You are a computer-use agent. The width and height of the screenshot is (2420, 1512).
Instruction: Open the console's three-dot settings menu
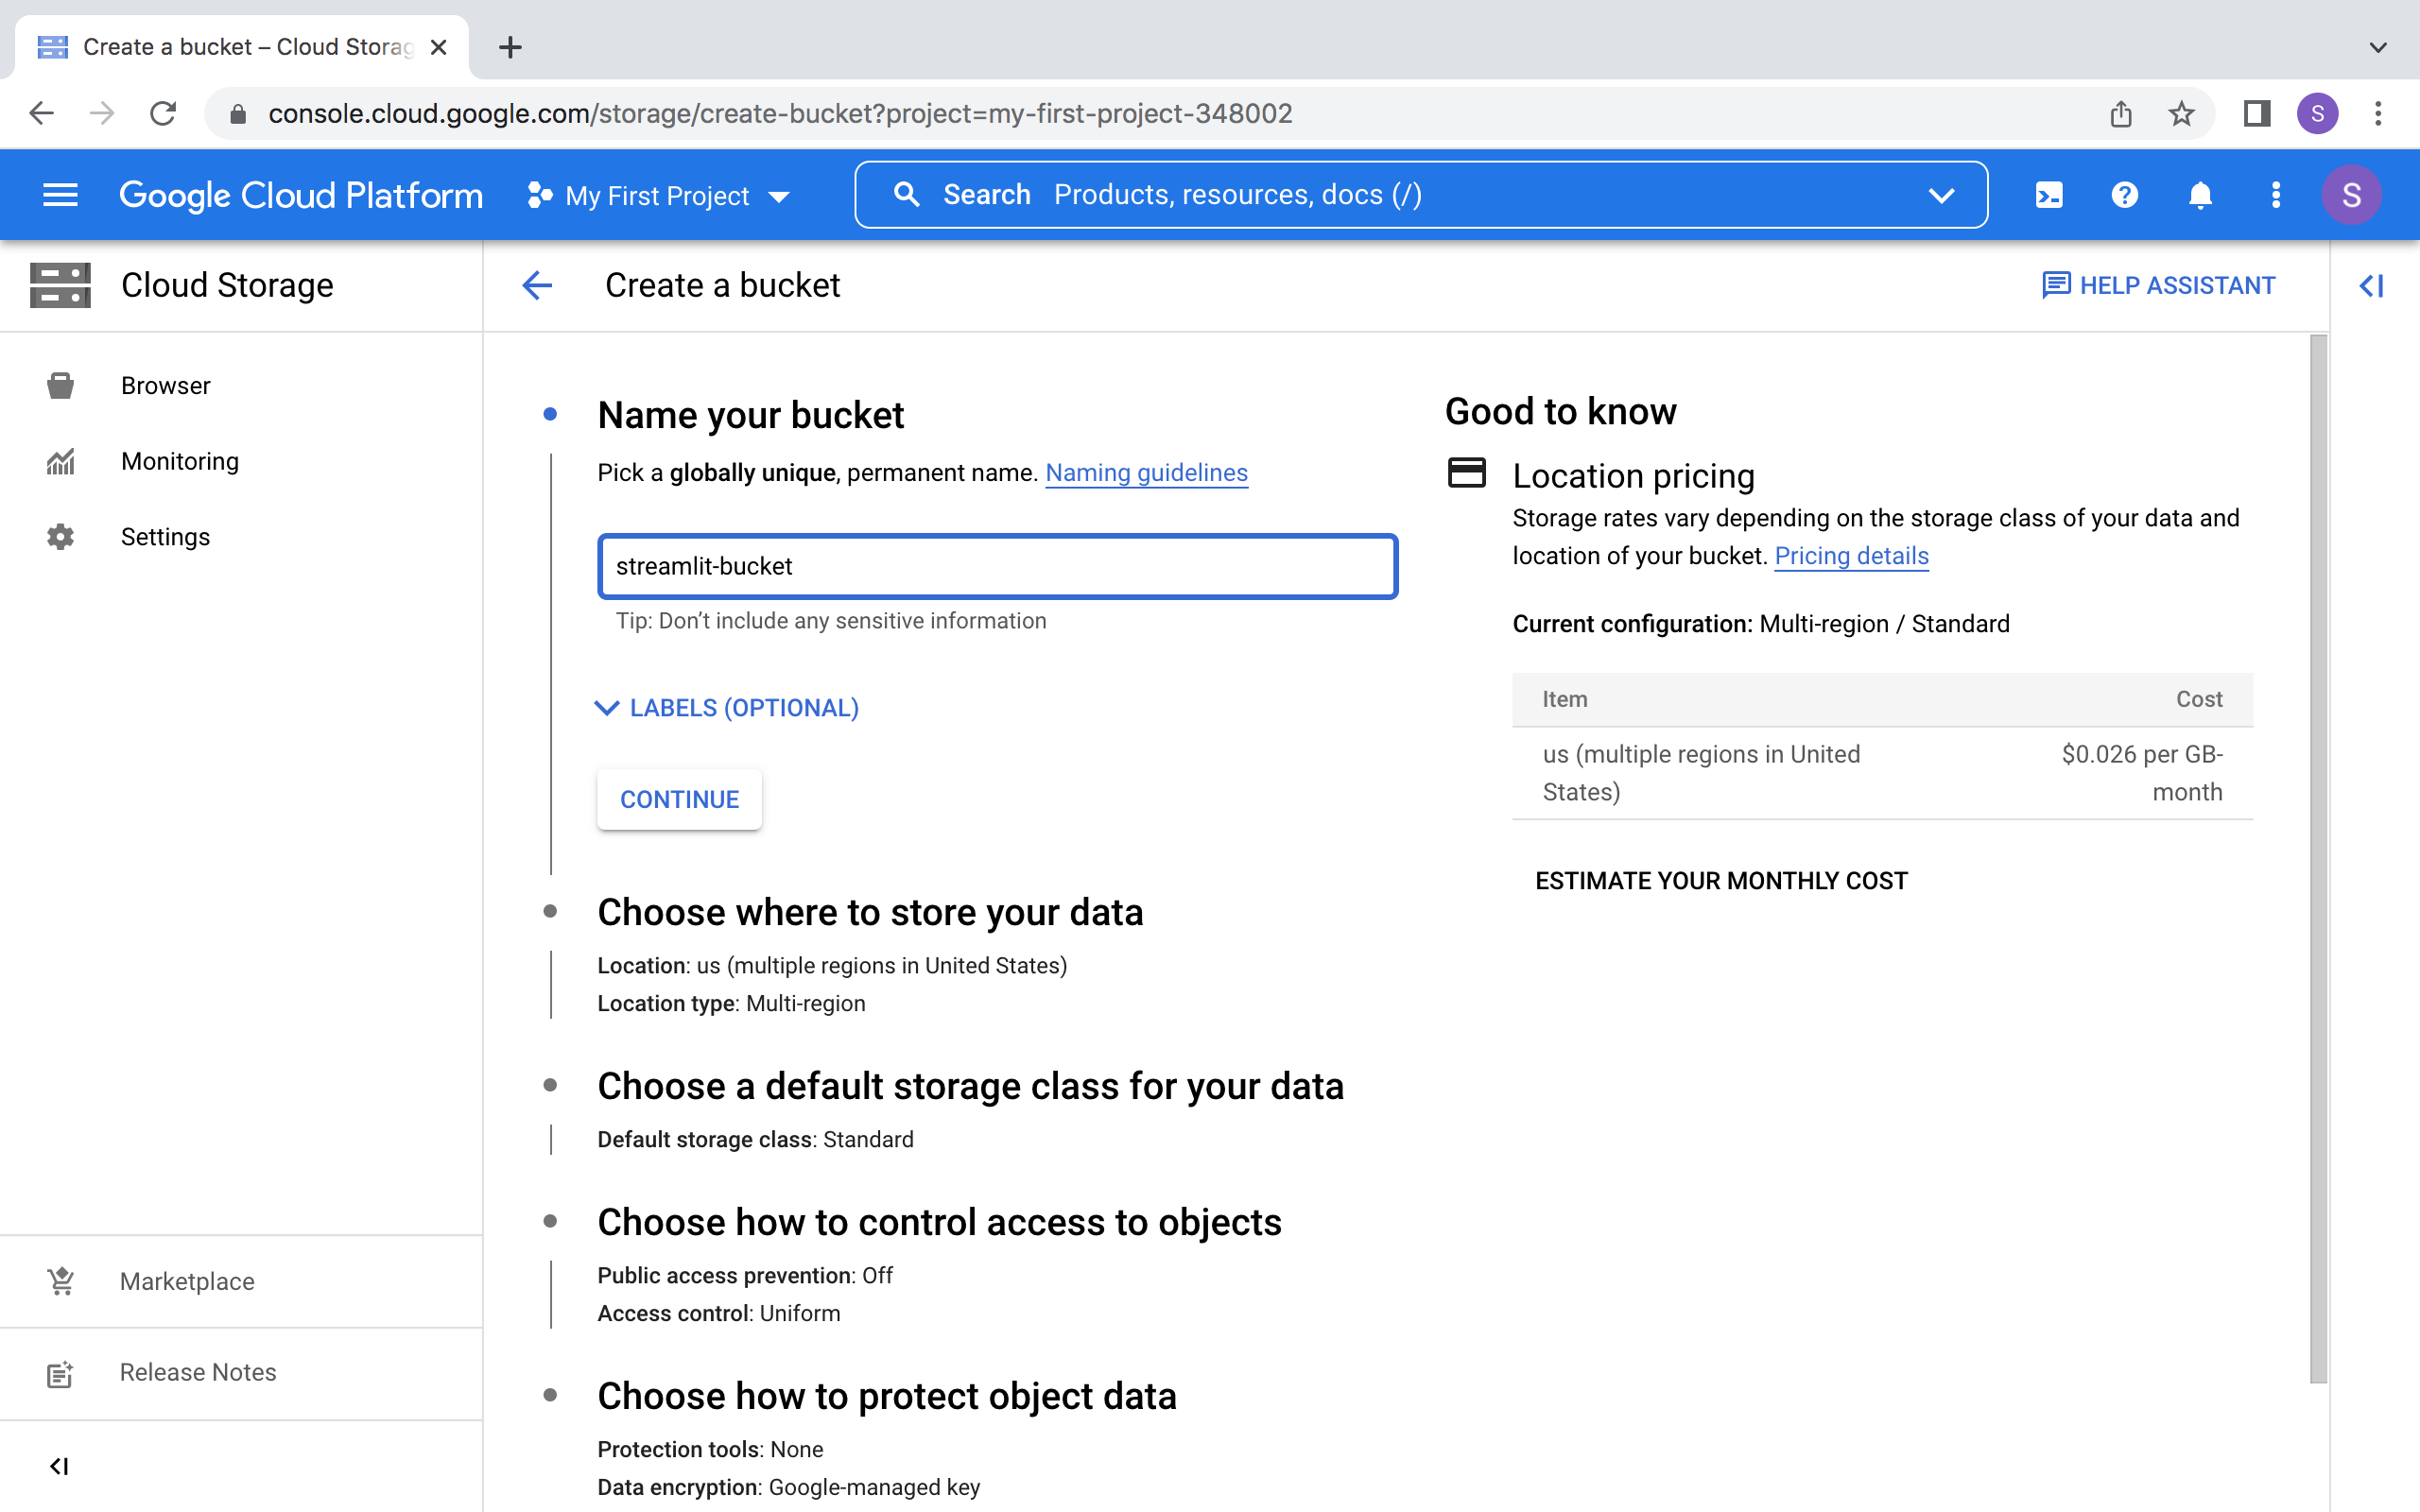(2276, 195)
